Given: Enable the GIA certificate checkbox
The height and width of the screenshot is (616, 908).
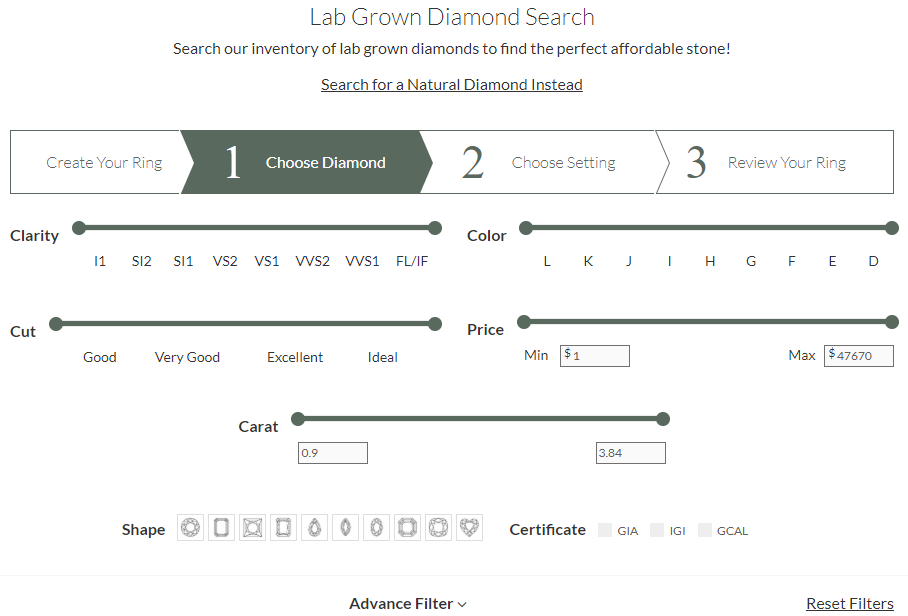Looking at the screenshot, I should tap(605, 531).
